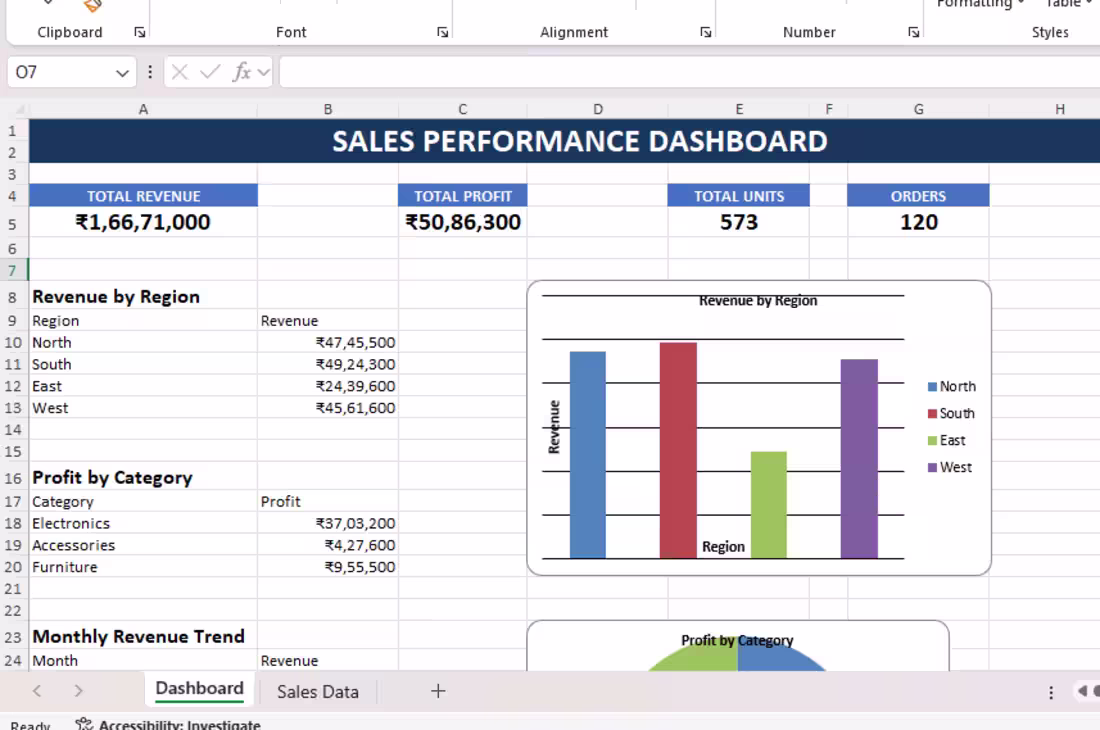Click the formula bar options dots
The image size is (1100, 730).
pos(149,72)
